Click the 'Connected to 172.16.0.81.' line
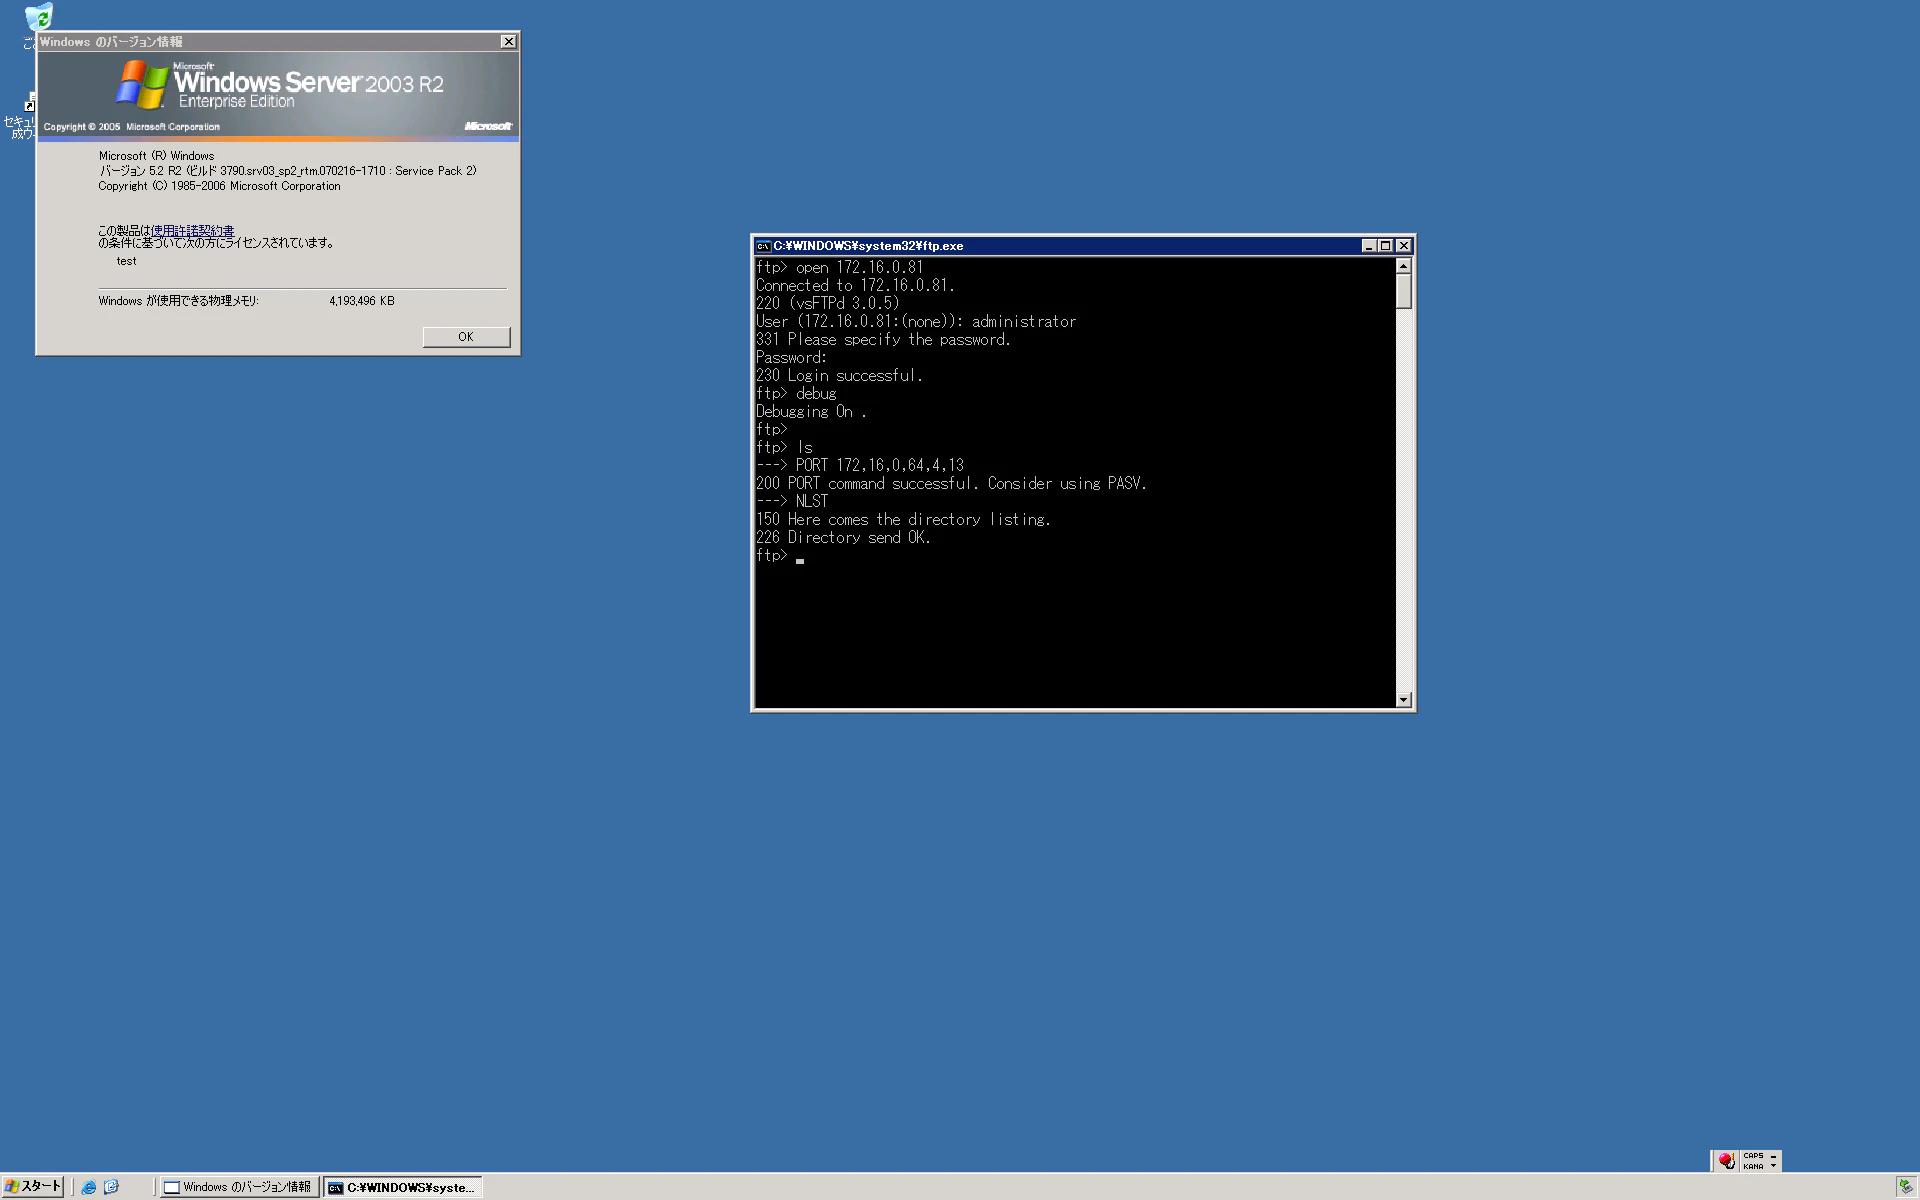 click(855, 286)
